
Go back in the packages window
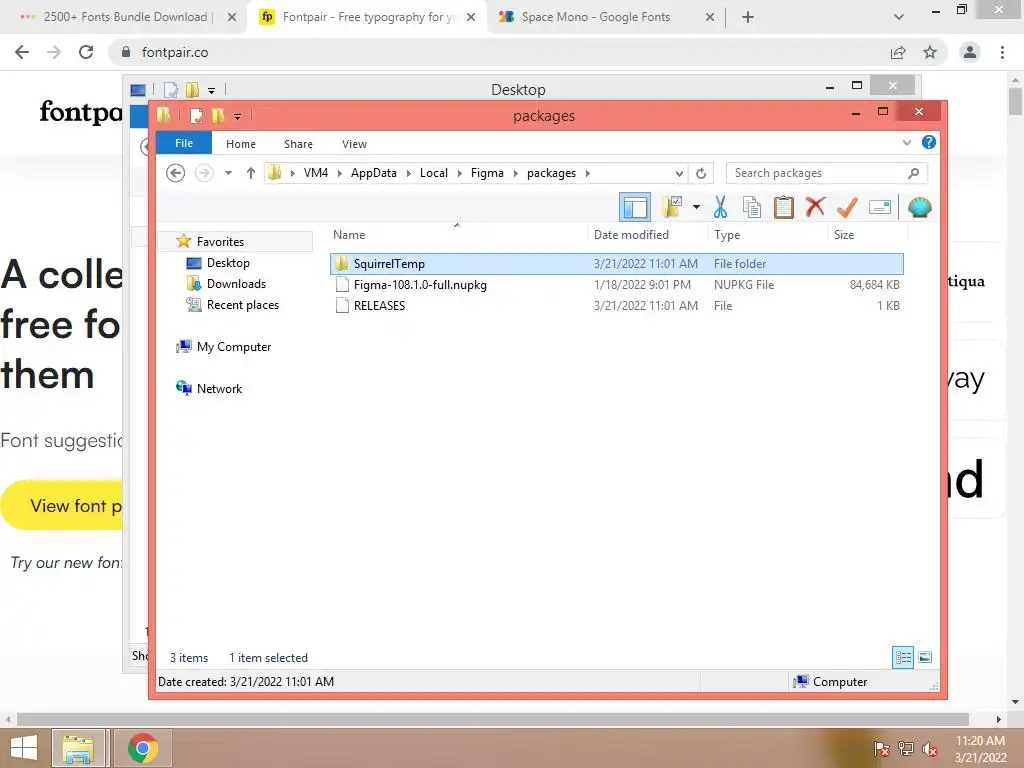click(175, 173)
